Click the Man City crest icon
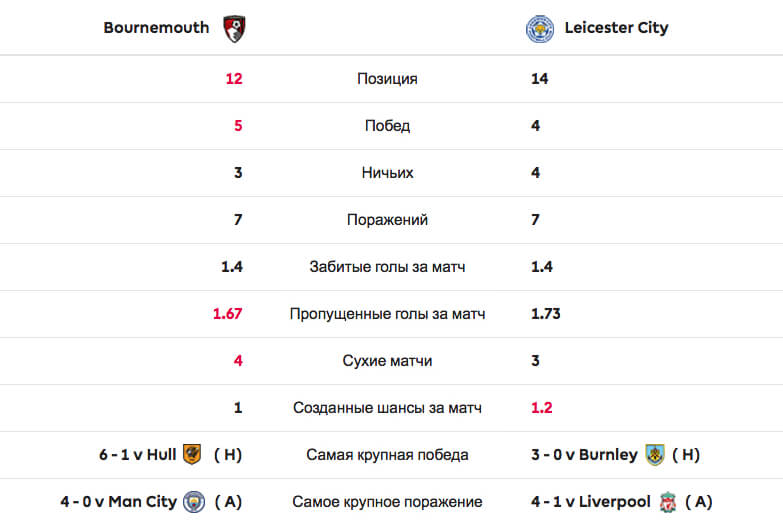783x521 pixels. pos(194,502)
